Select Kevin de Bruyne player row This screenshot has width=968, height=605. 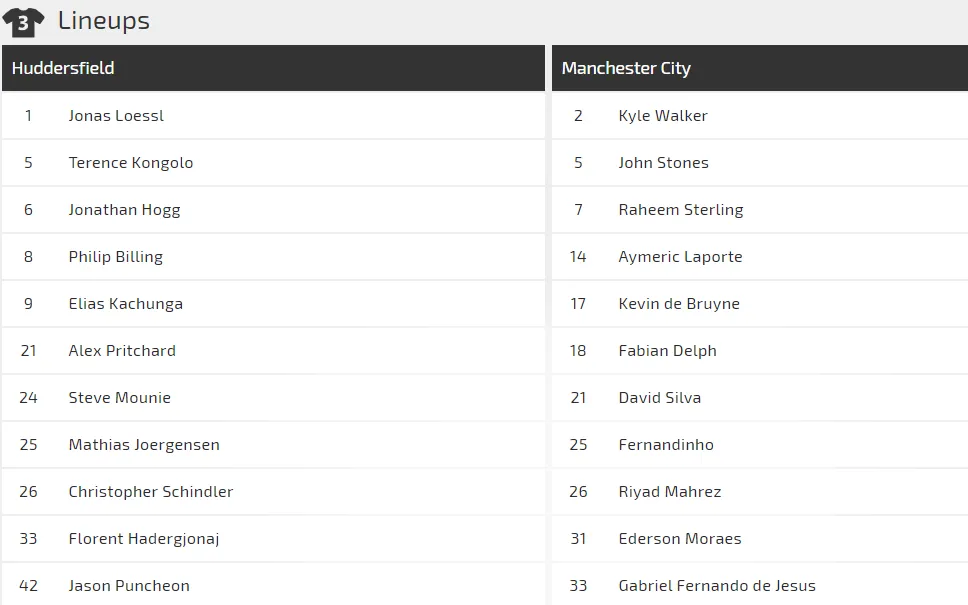(x=760, y=304)
